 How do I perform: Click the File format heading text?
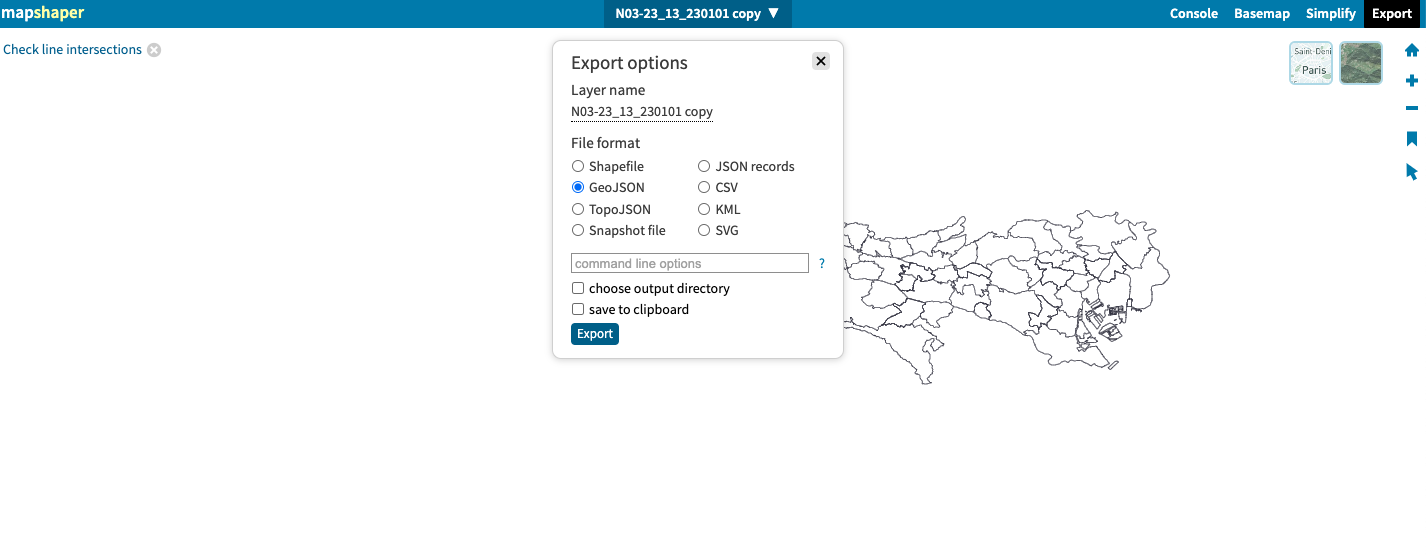pyautogui.click(x=605, y=143)
